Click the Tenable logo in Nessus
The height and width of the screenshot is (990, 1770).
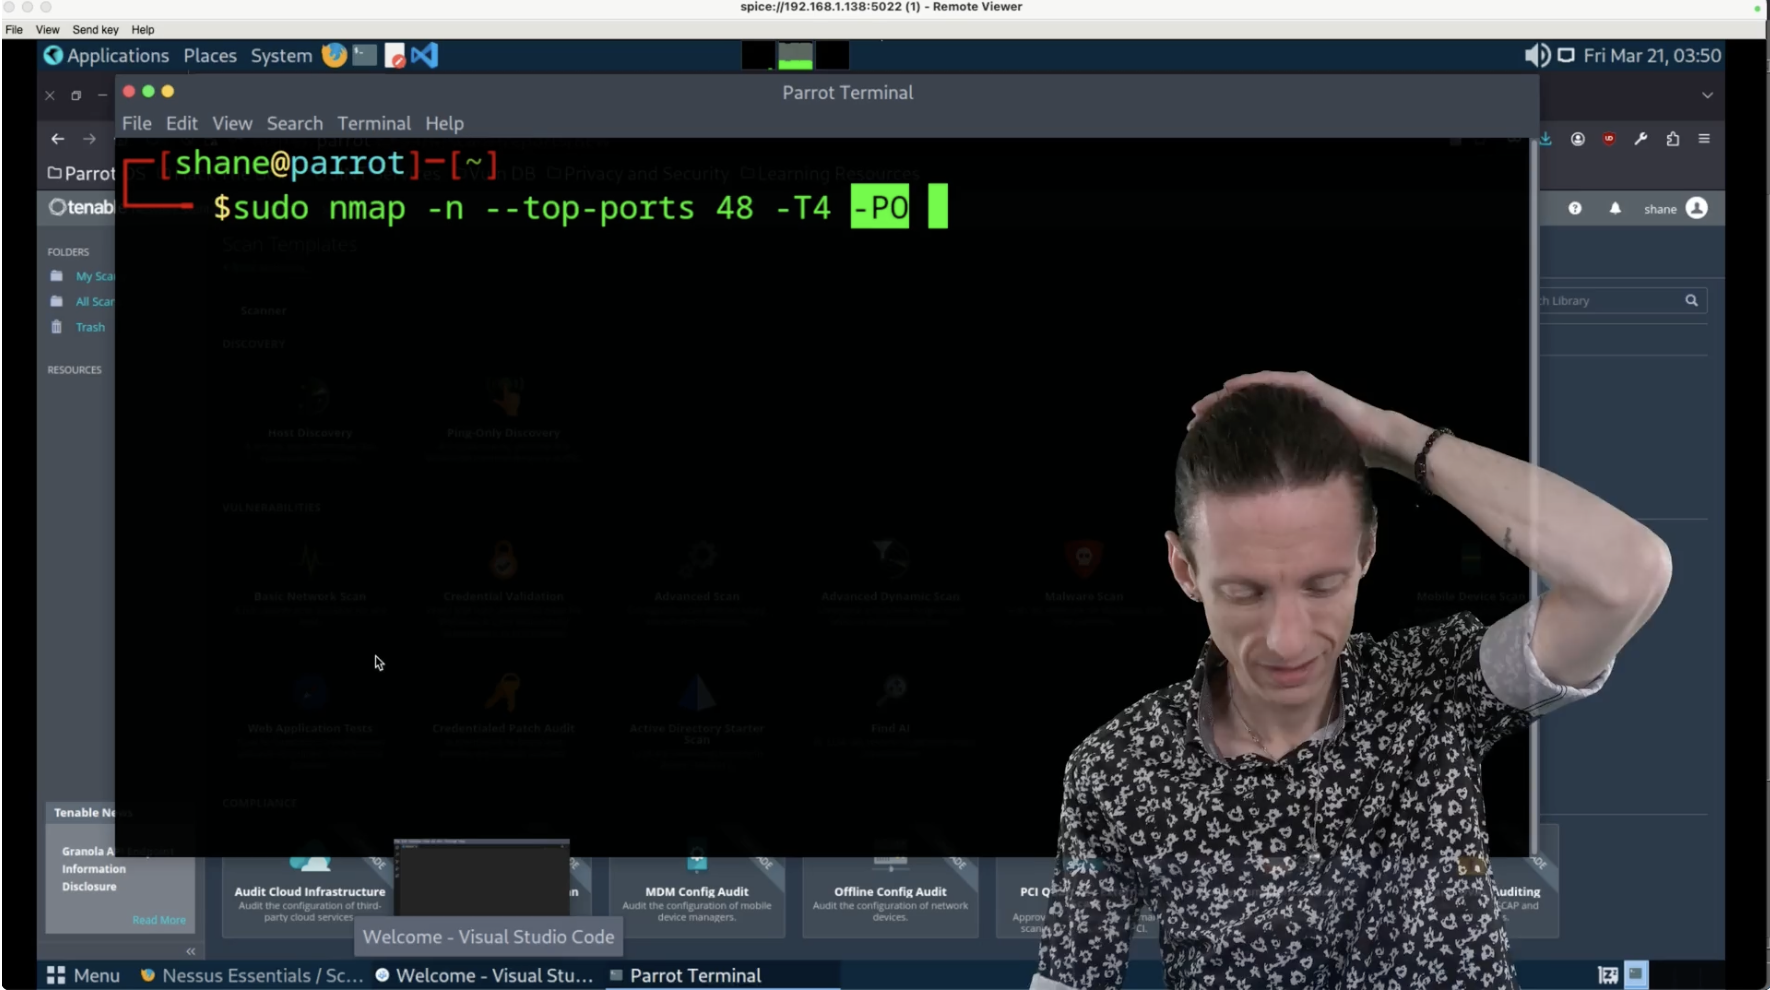(82, 207)
